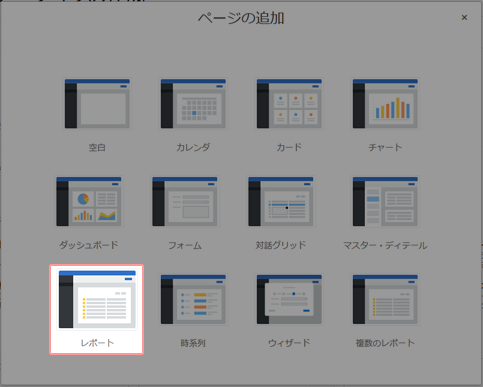Pick the フォーム form page icon
The width and height of the screenshot is (483, 387).
point(185,202)
